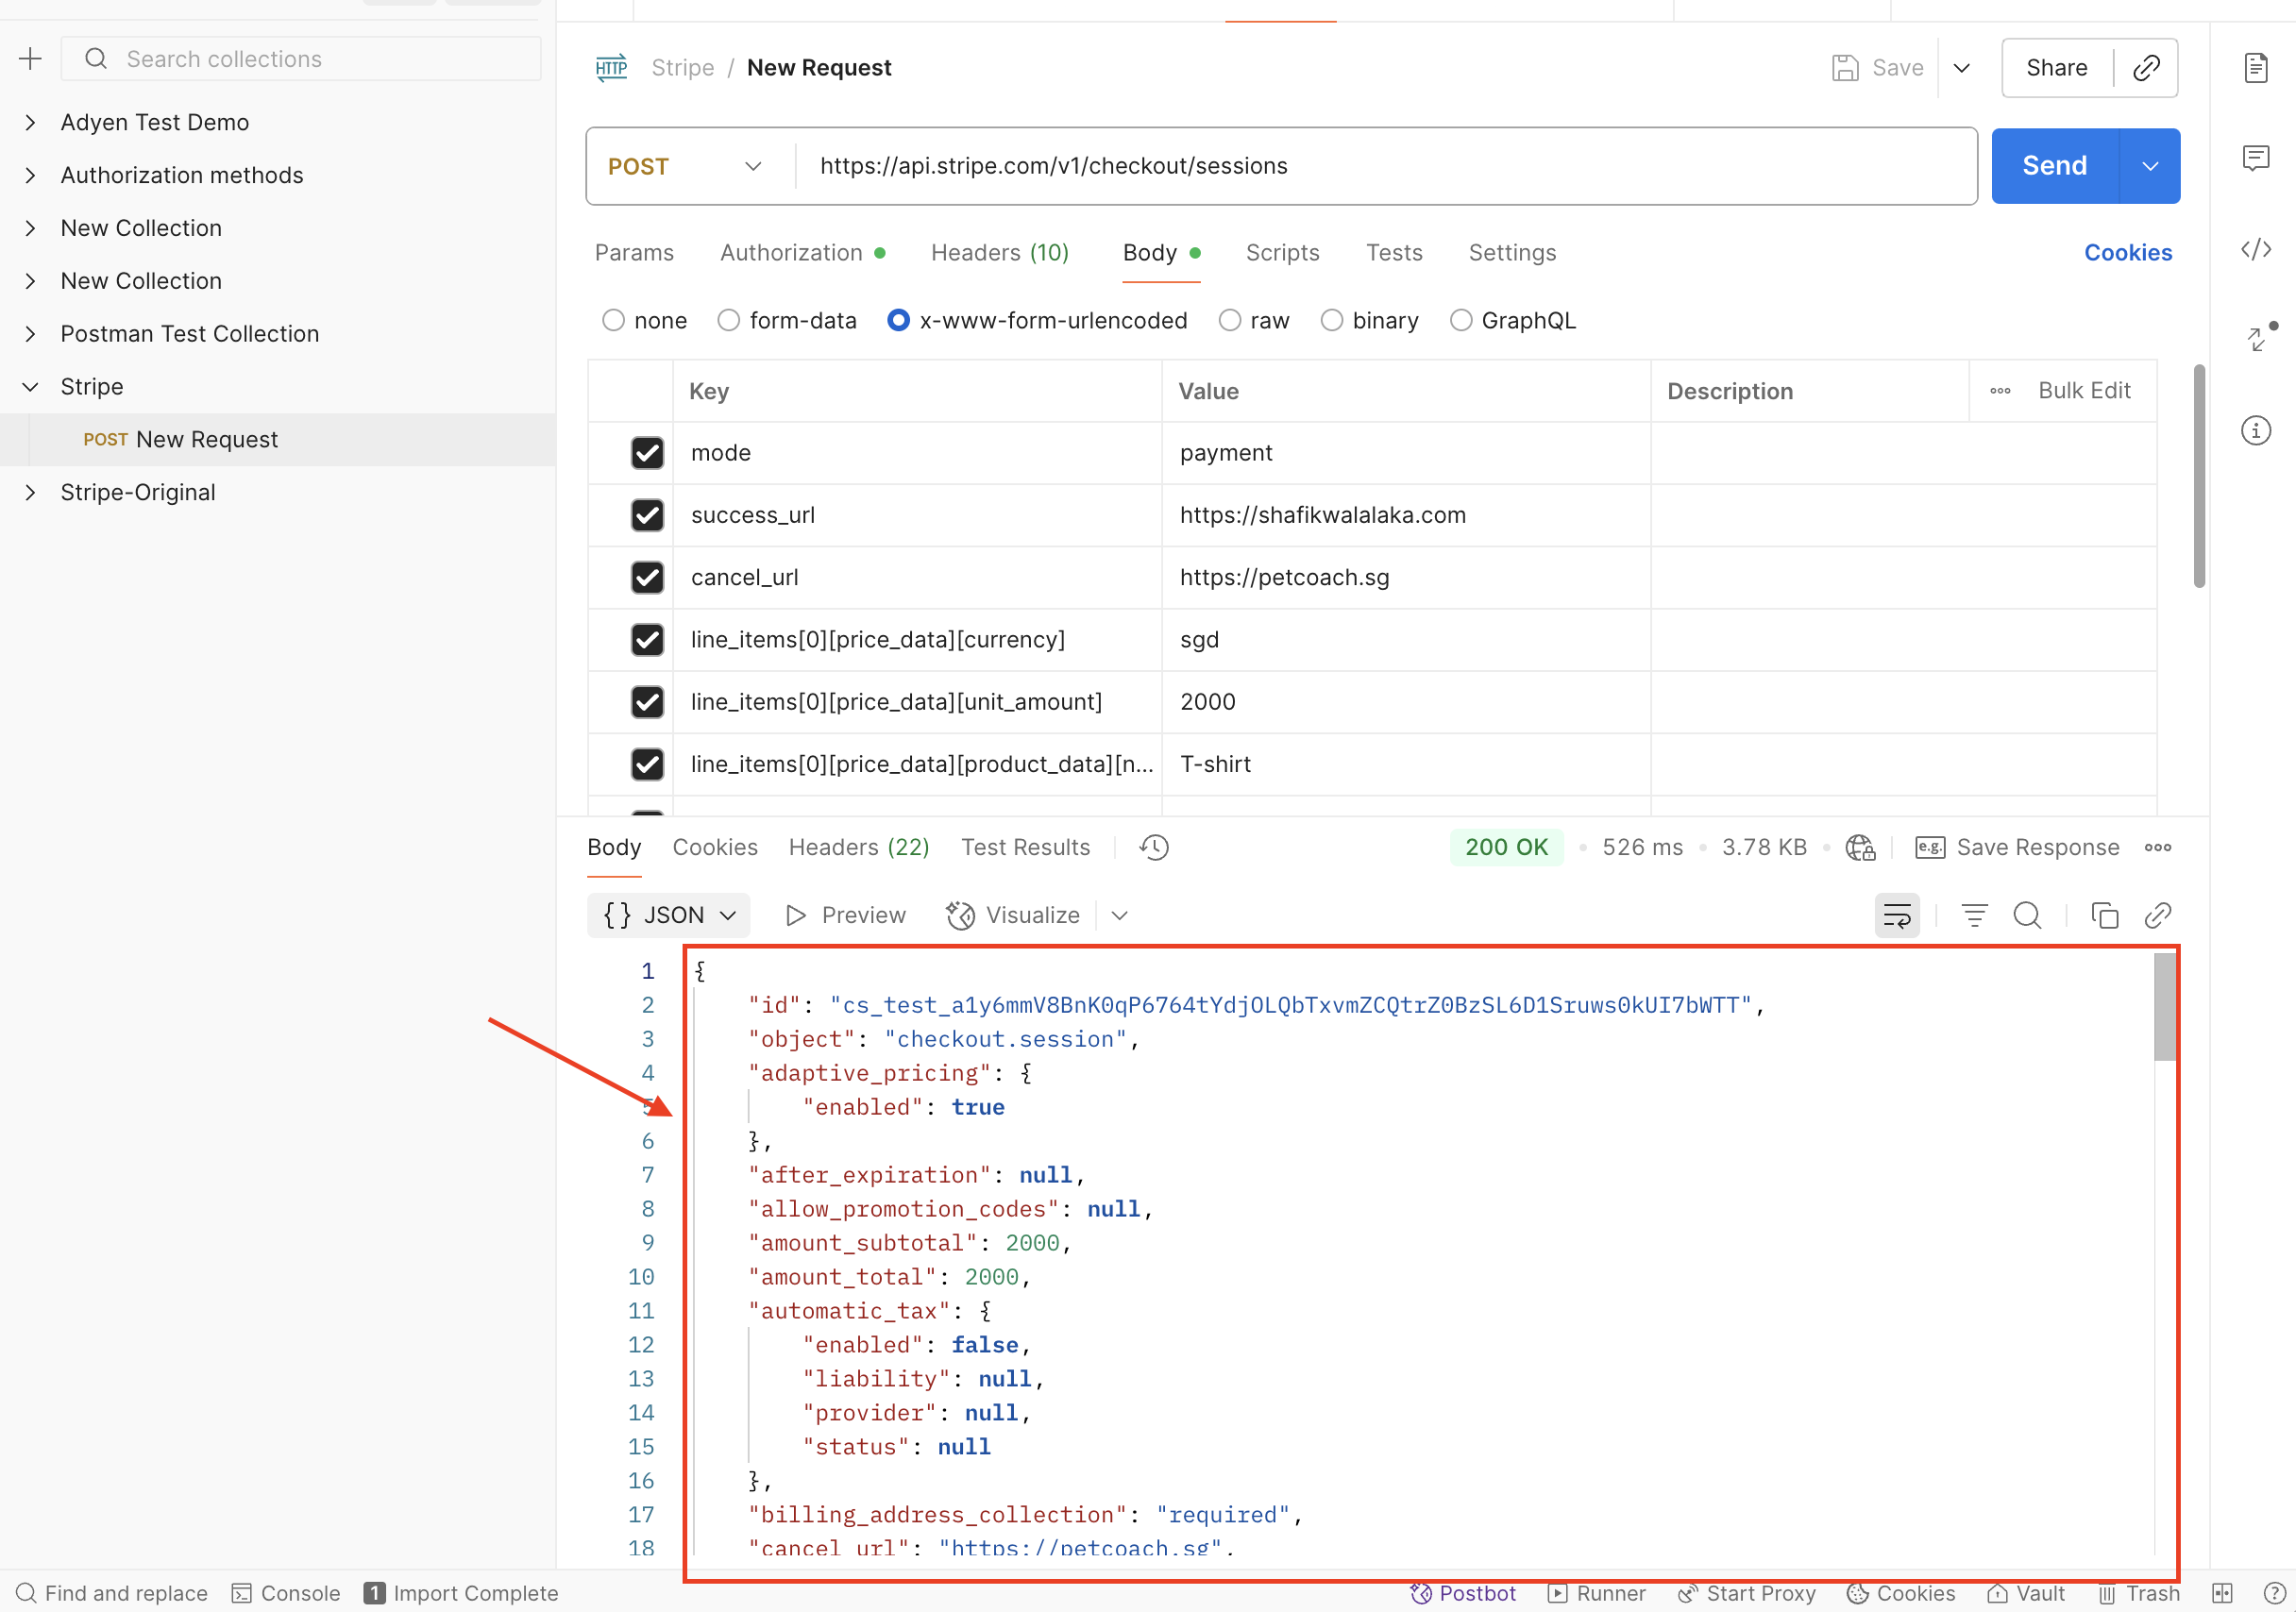Click the help question mark icon

tap(2273, 1593)
